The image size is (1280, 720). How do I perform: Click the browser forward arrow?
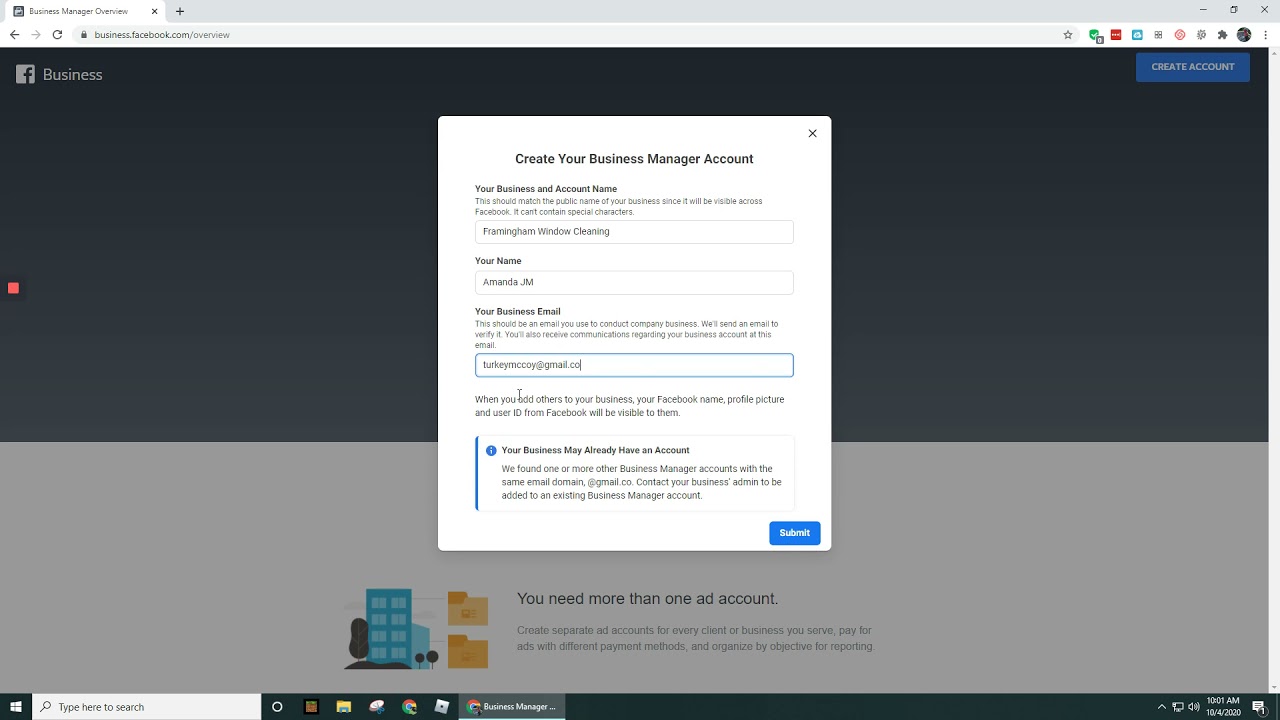click(x=36, y=34)
